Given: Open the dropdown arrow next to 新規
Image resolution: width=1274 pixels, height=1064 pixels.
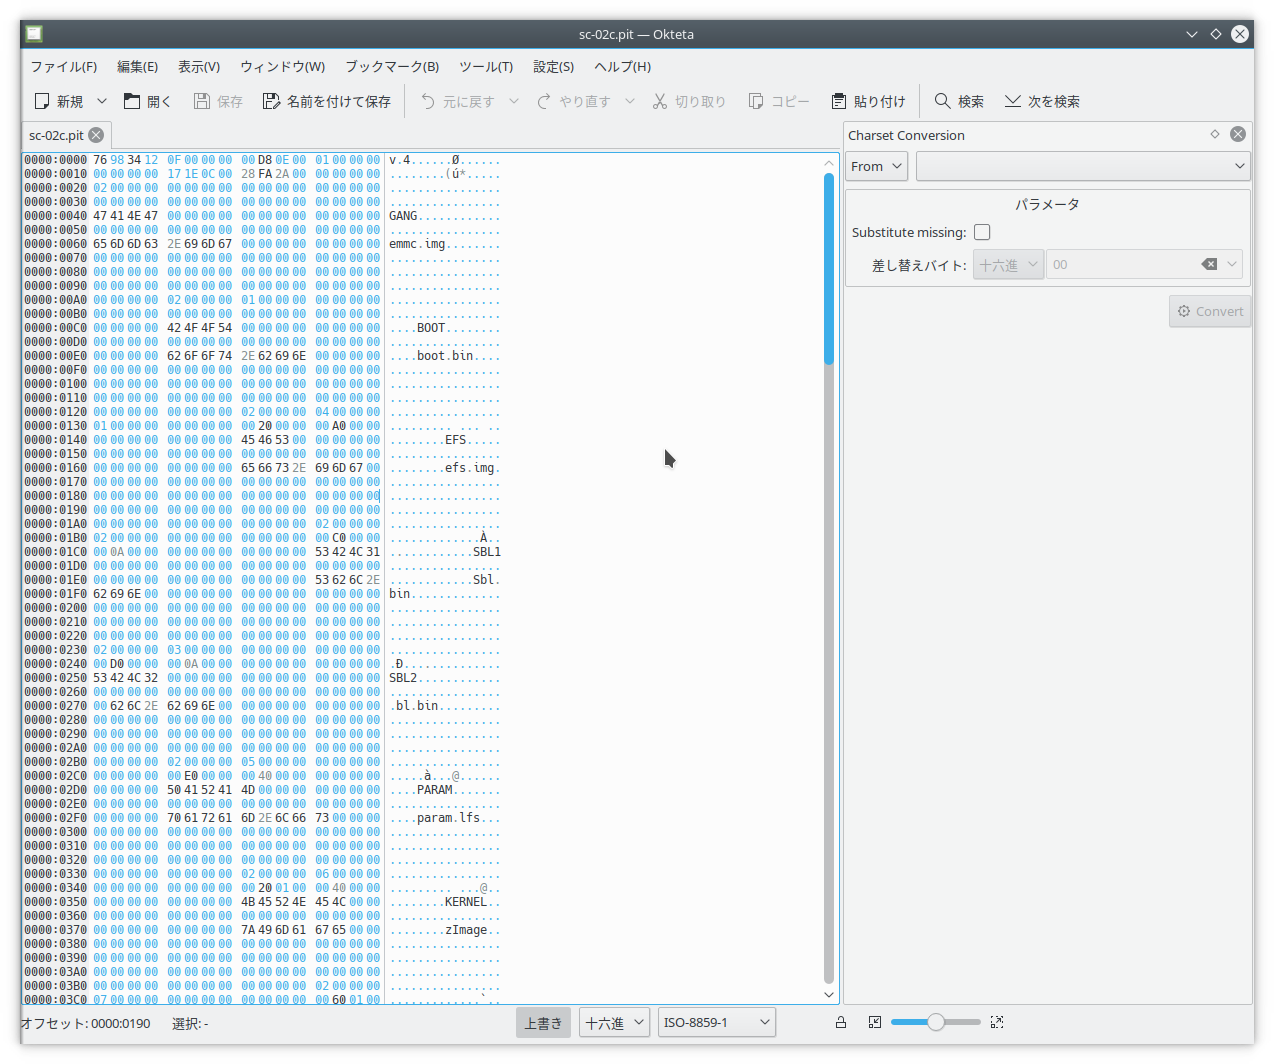Looking at the screenshot, I should 102,101.
